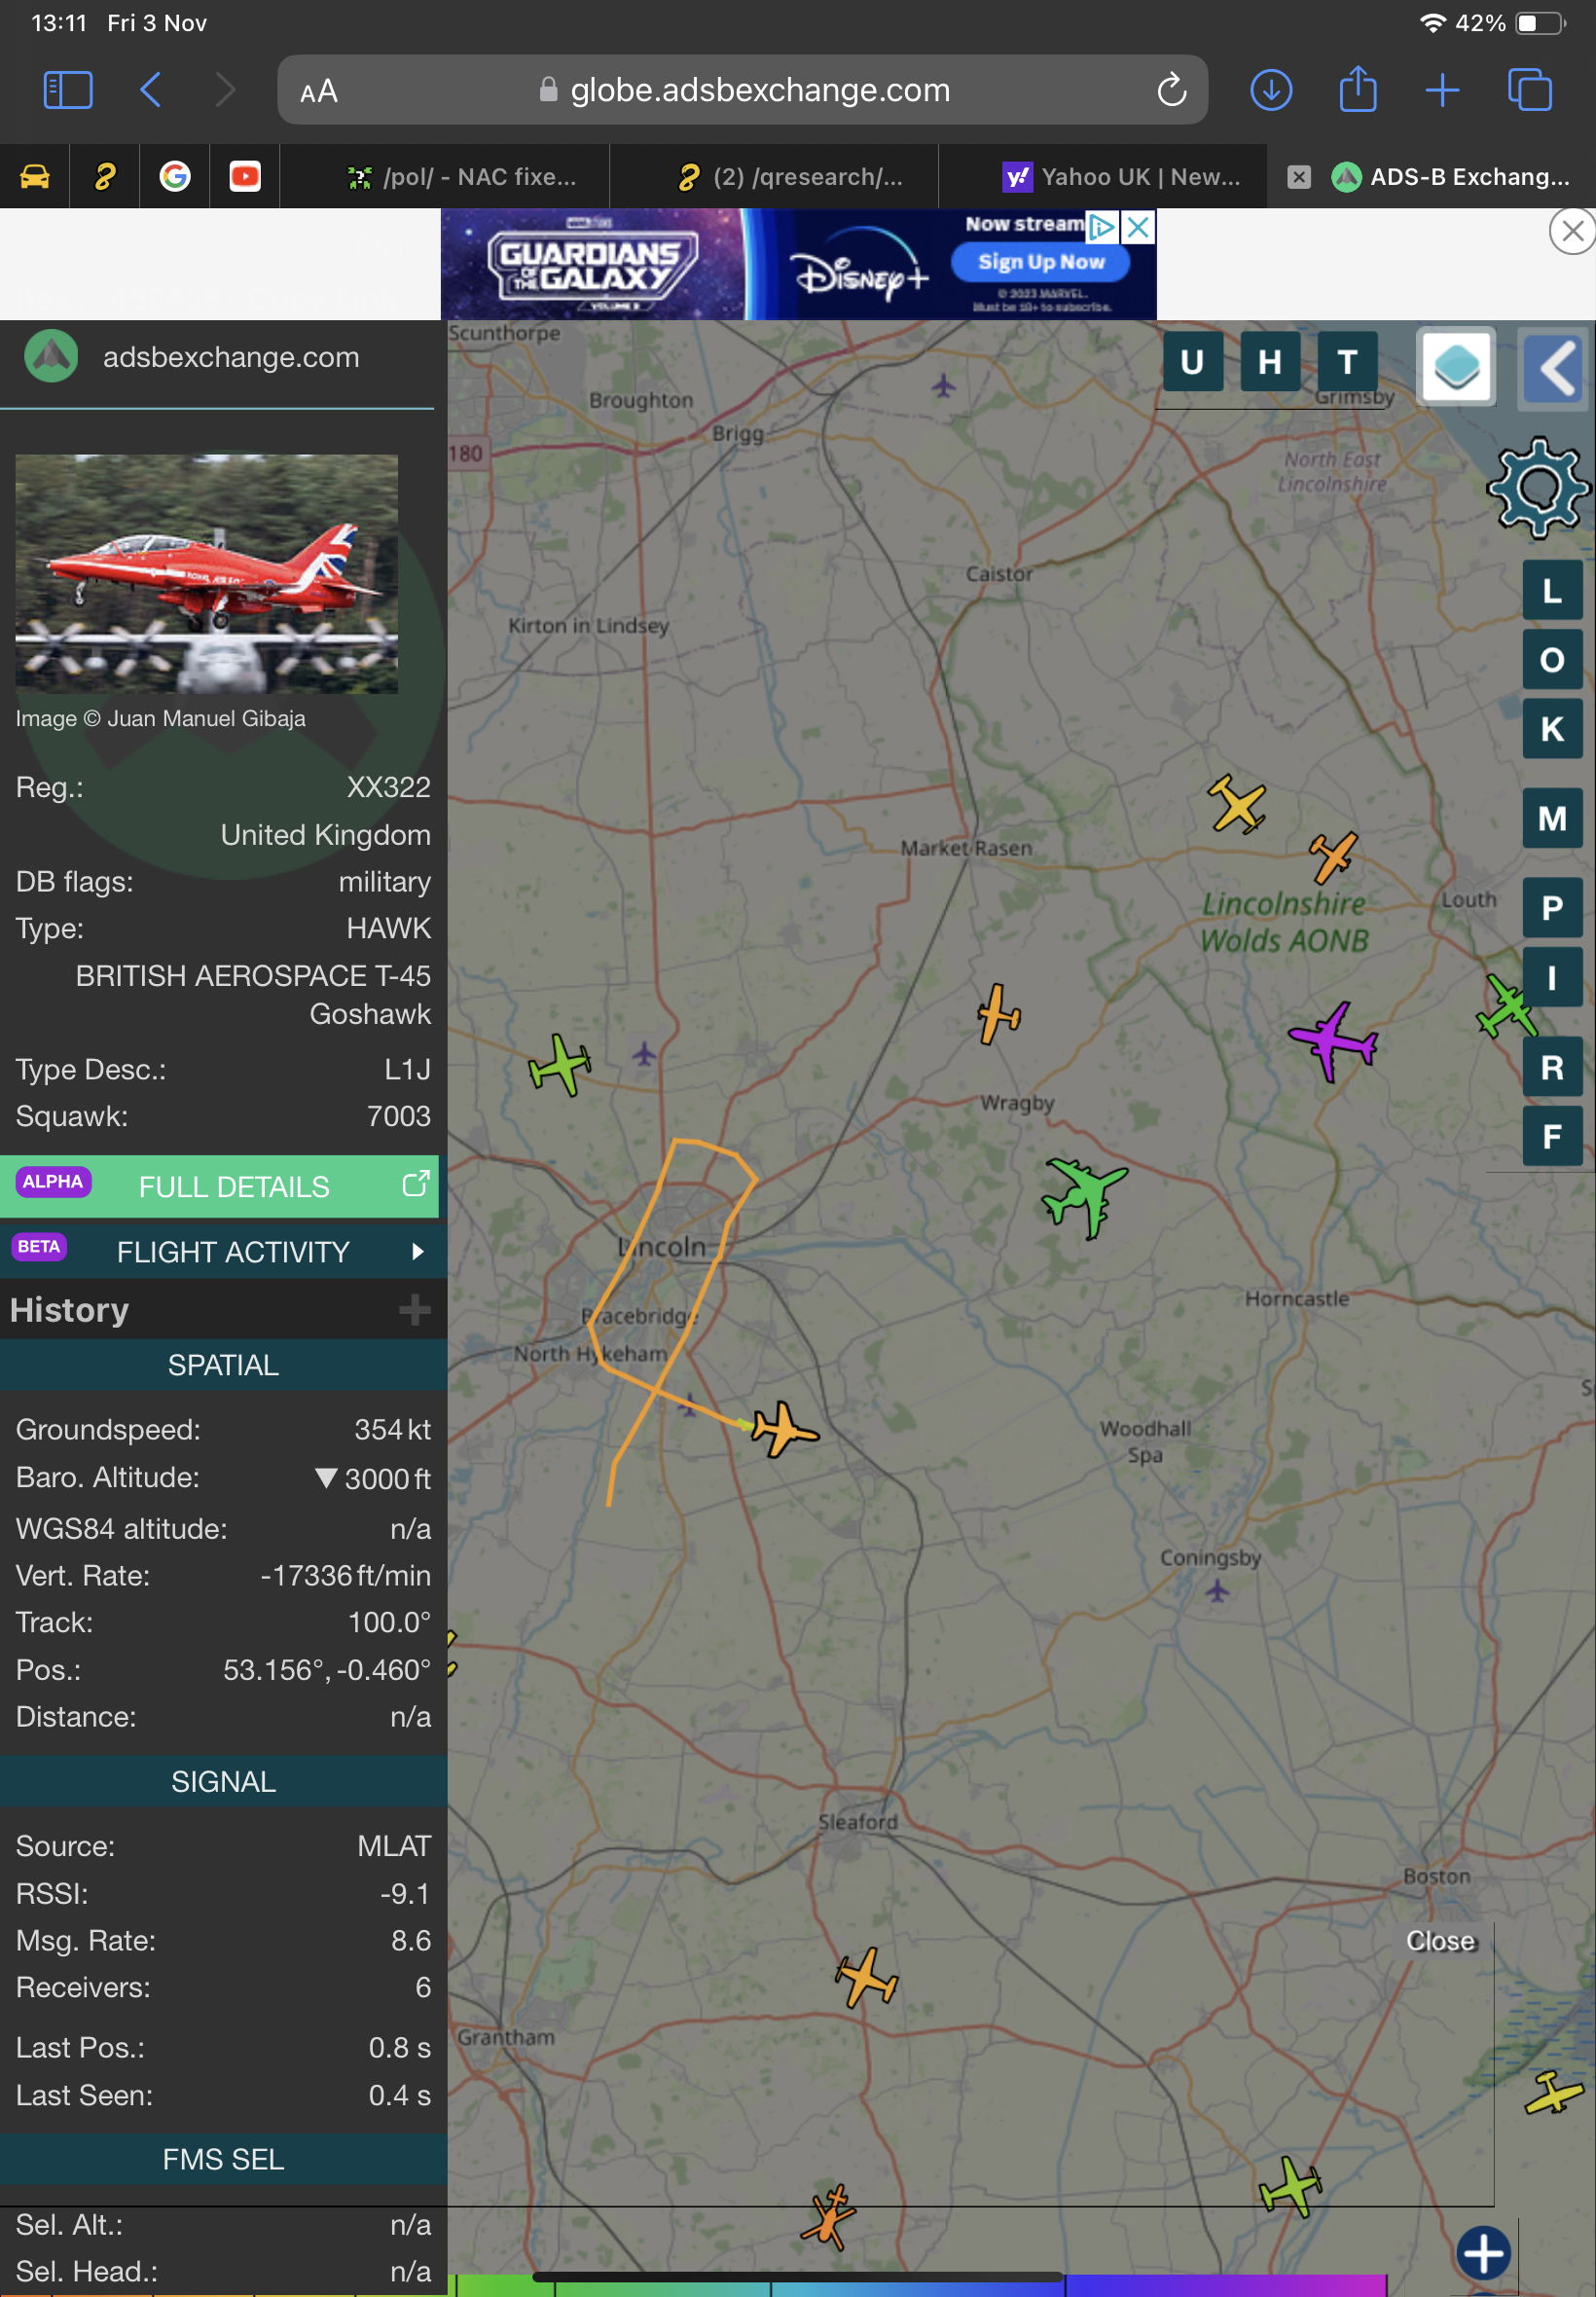Open FULL DETAILS for XX322
The image size is (1596, 2297).
pyautogui.click(x=219, y=1186)
